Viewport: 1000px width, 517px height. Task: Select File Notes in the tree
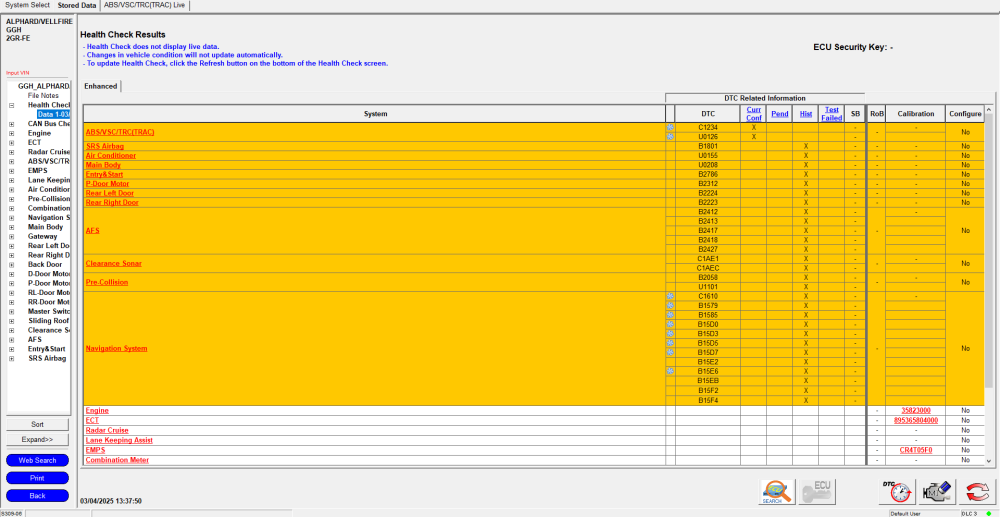pos(43,96)
